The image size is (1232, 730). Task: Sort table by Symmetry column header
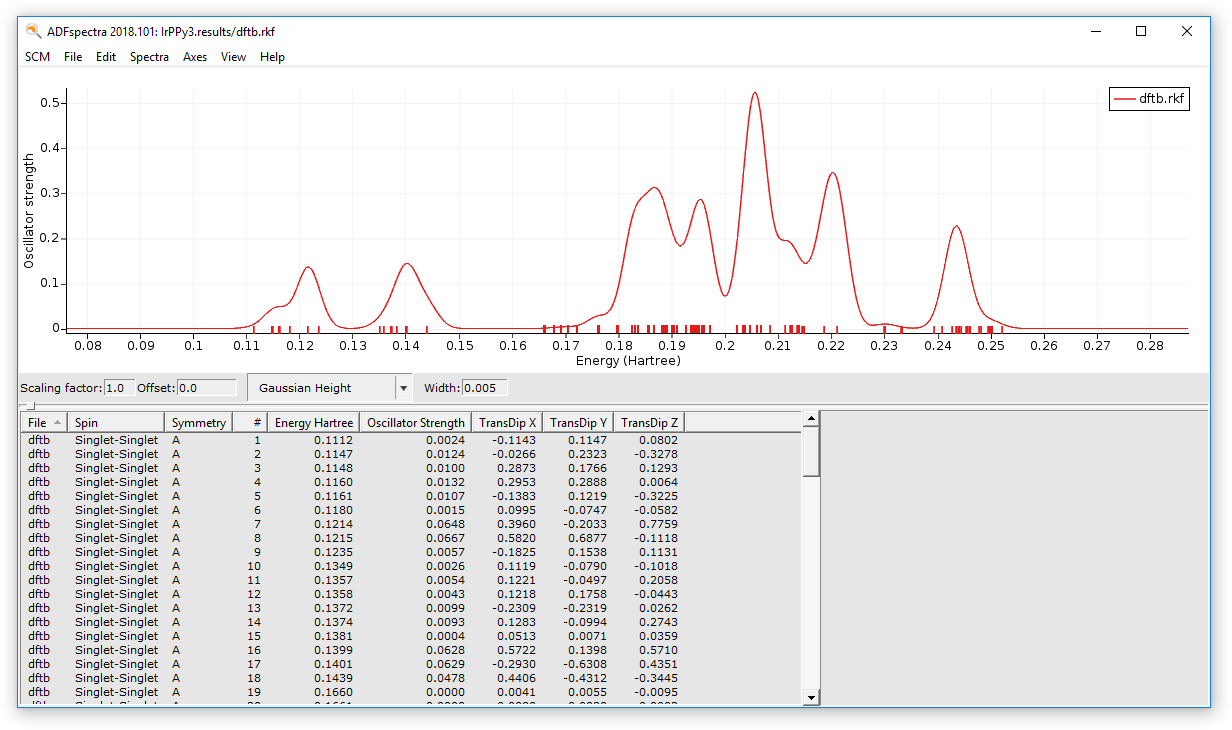(x=199, y=423)
